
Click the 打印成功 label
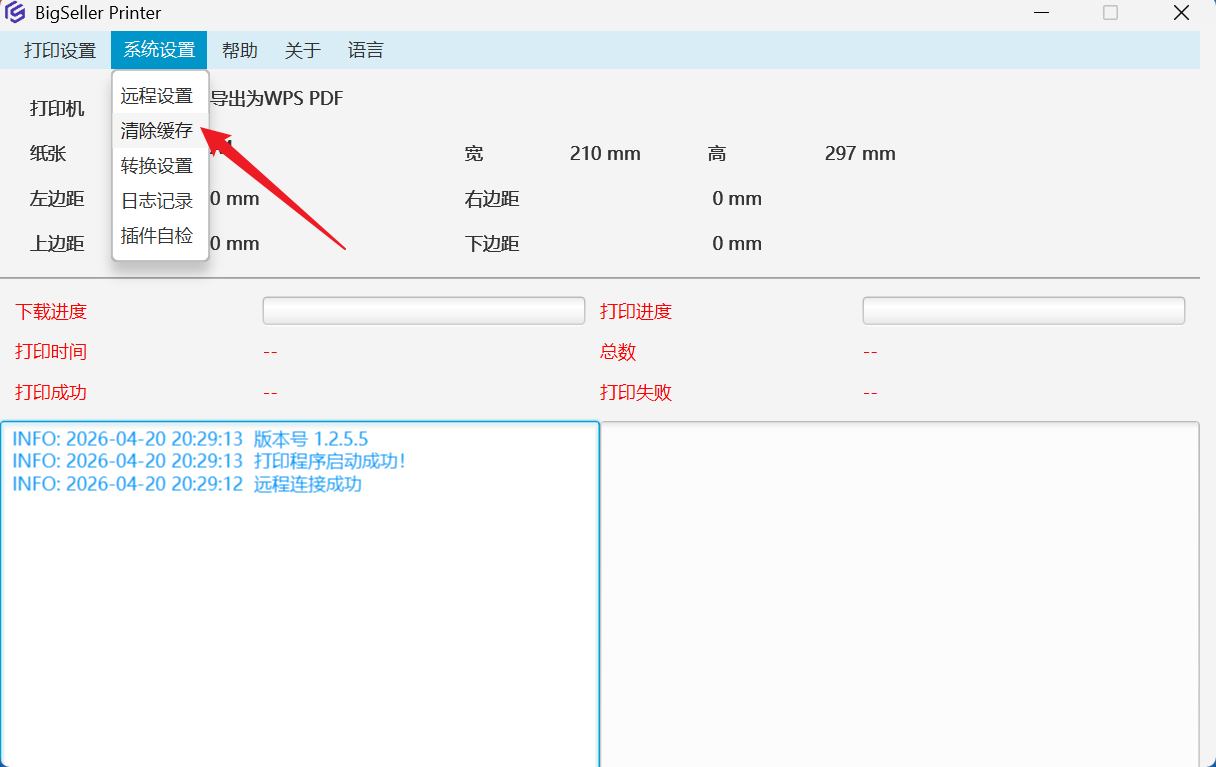[x=51, y=393]
